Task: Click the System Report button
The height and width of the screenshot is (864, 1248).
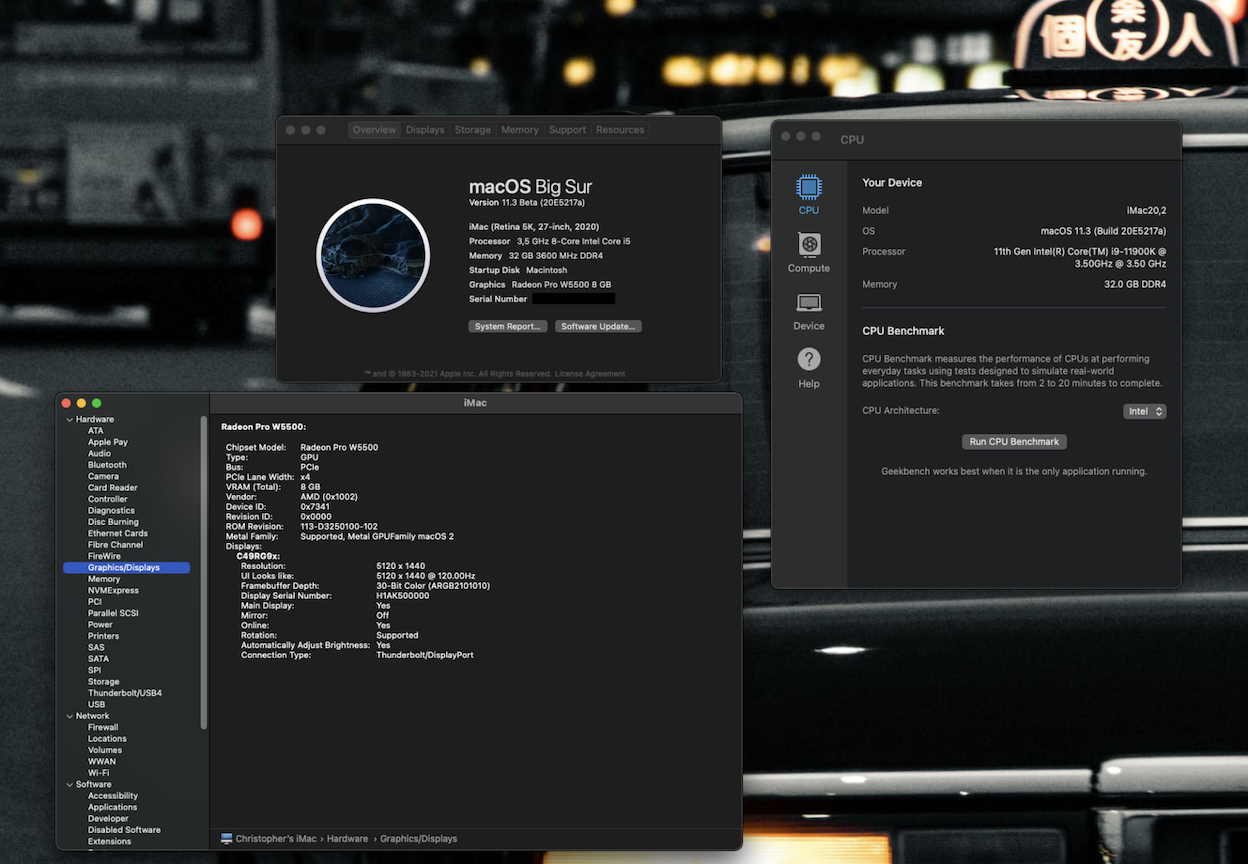Action: pos(508,326)
